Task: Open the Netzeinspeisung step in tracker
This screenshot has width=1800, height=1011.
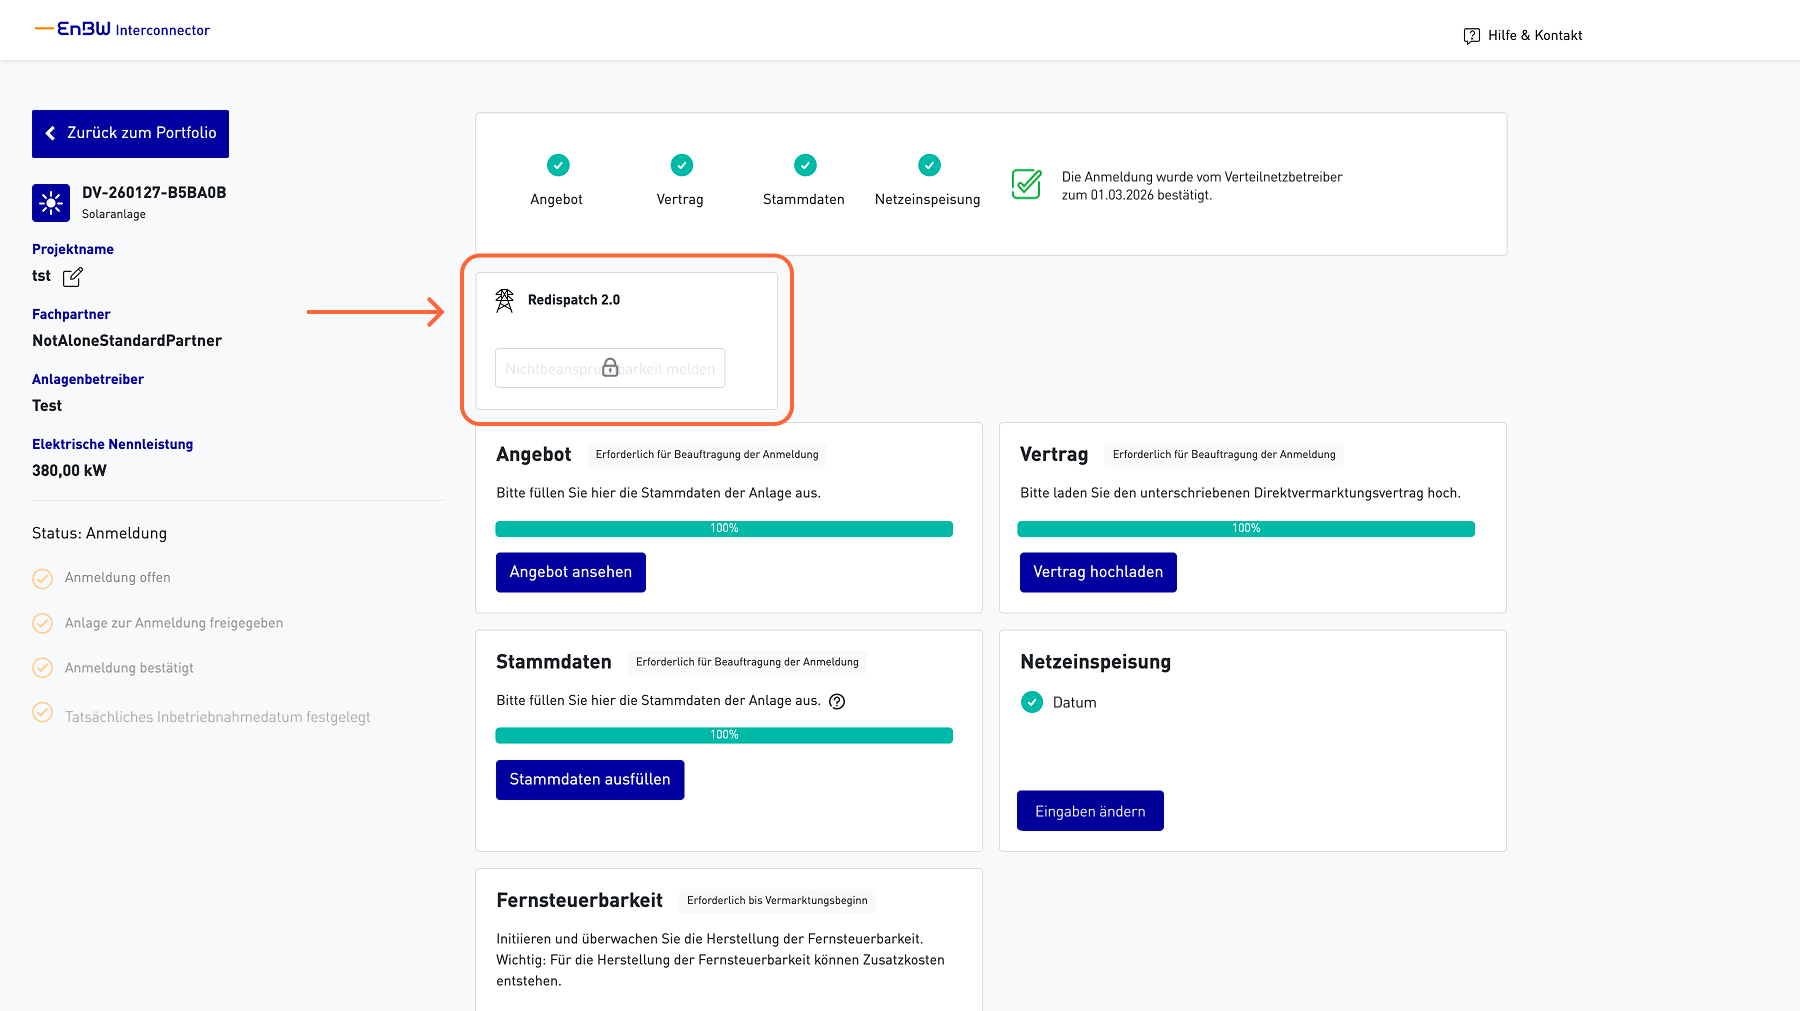Action: [929, 165]
